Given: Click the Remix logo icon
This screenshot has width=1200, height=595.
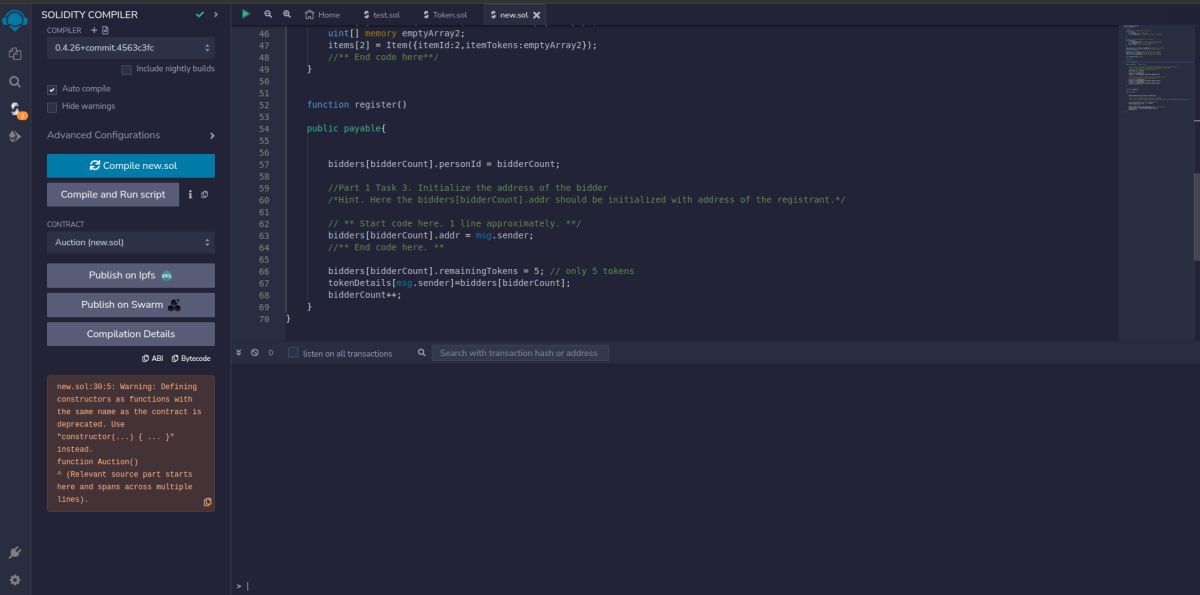Looking at the screenshot, I should tap(15, 22).
